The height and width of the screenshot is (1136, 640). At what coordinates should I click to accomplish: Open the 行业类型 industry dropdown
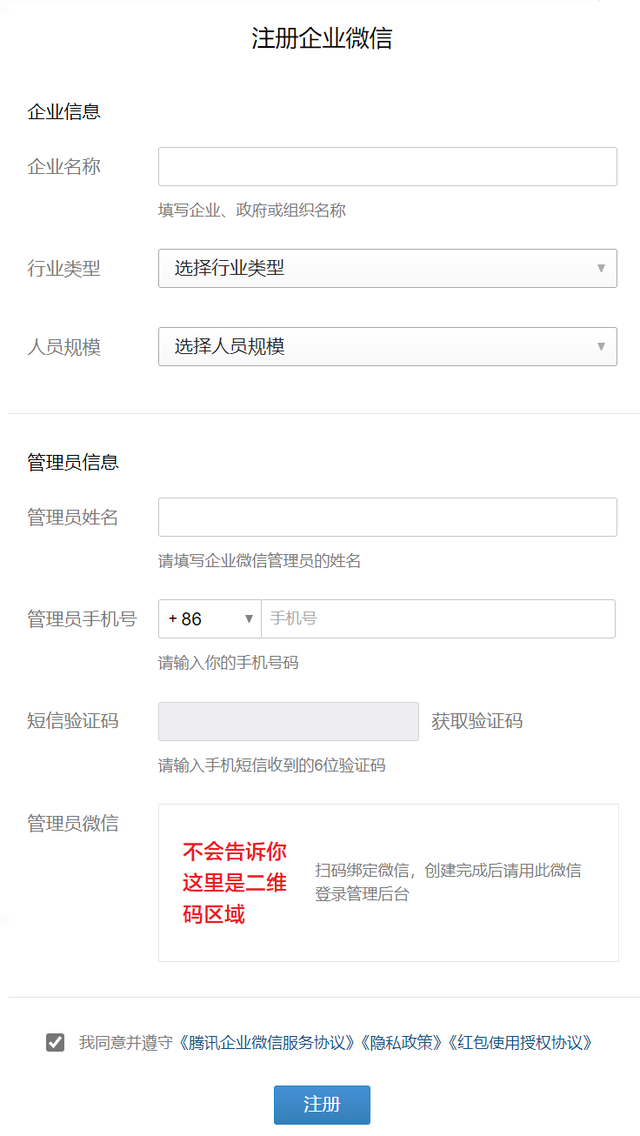tap(387, 268)
